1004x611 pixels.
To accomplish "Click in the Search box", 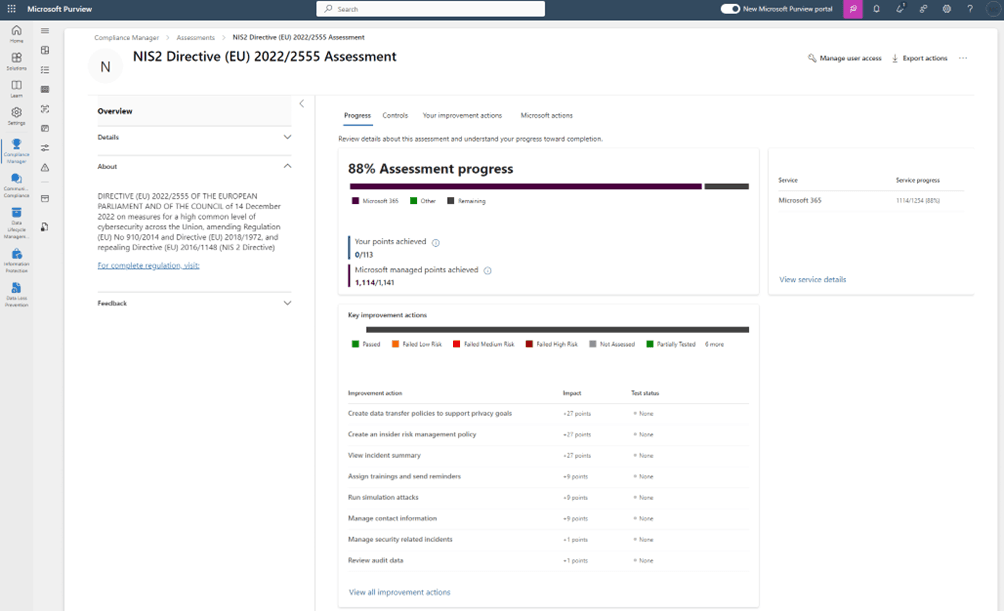I will (x=430, y=9).
